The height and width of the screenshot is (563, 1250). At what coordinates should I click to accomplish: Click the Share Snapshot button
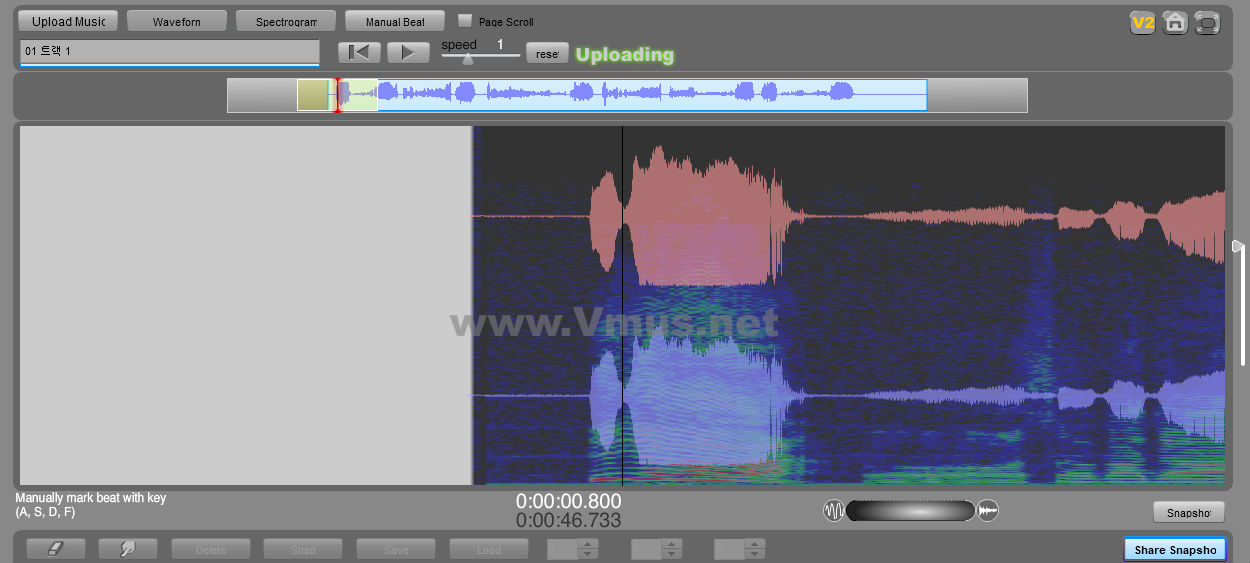[1175, 549]
